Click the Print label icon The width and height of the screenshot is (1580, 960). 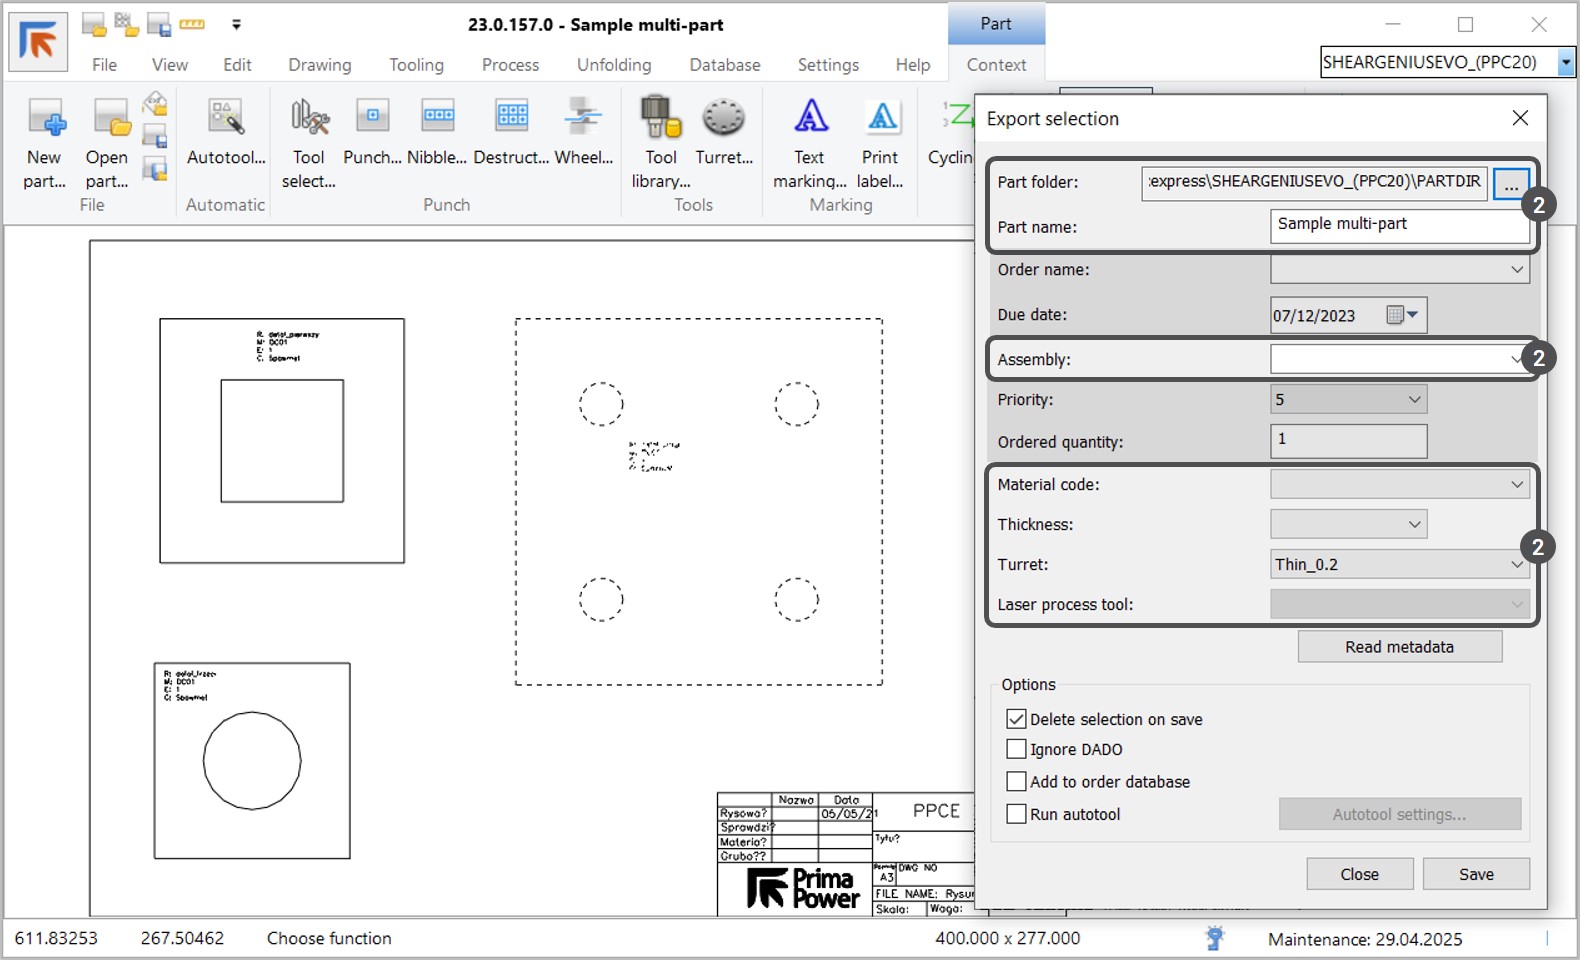click(880, 120)
